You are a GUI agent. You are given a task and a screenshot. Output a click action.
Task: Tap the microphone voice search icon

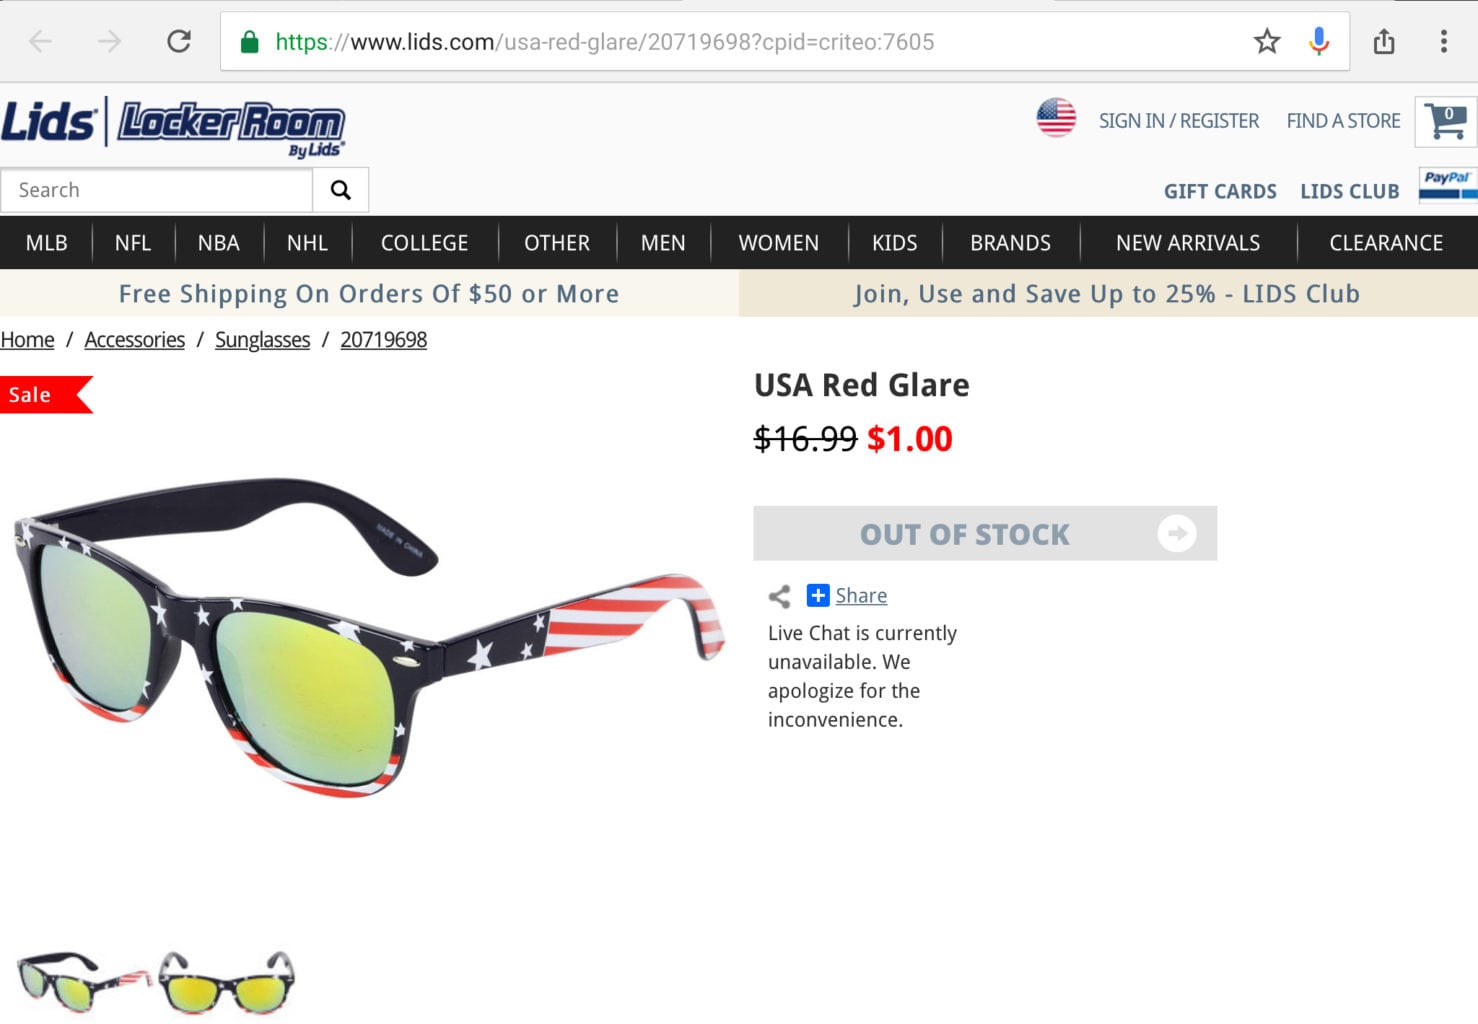coord(1319,41)
